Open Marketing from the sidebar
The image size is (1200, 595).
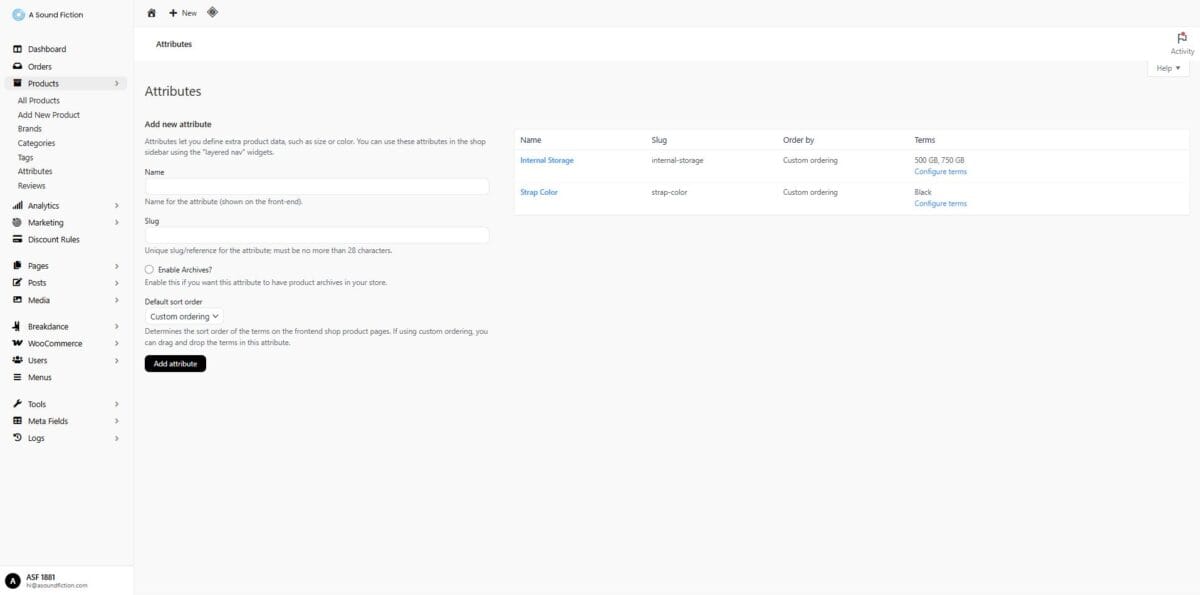coord(16,222)
